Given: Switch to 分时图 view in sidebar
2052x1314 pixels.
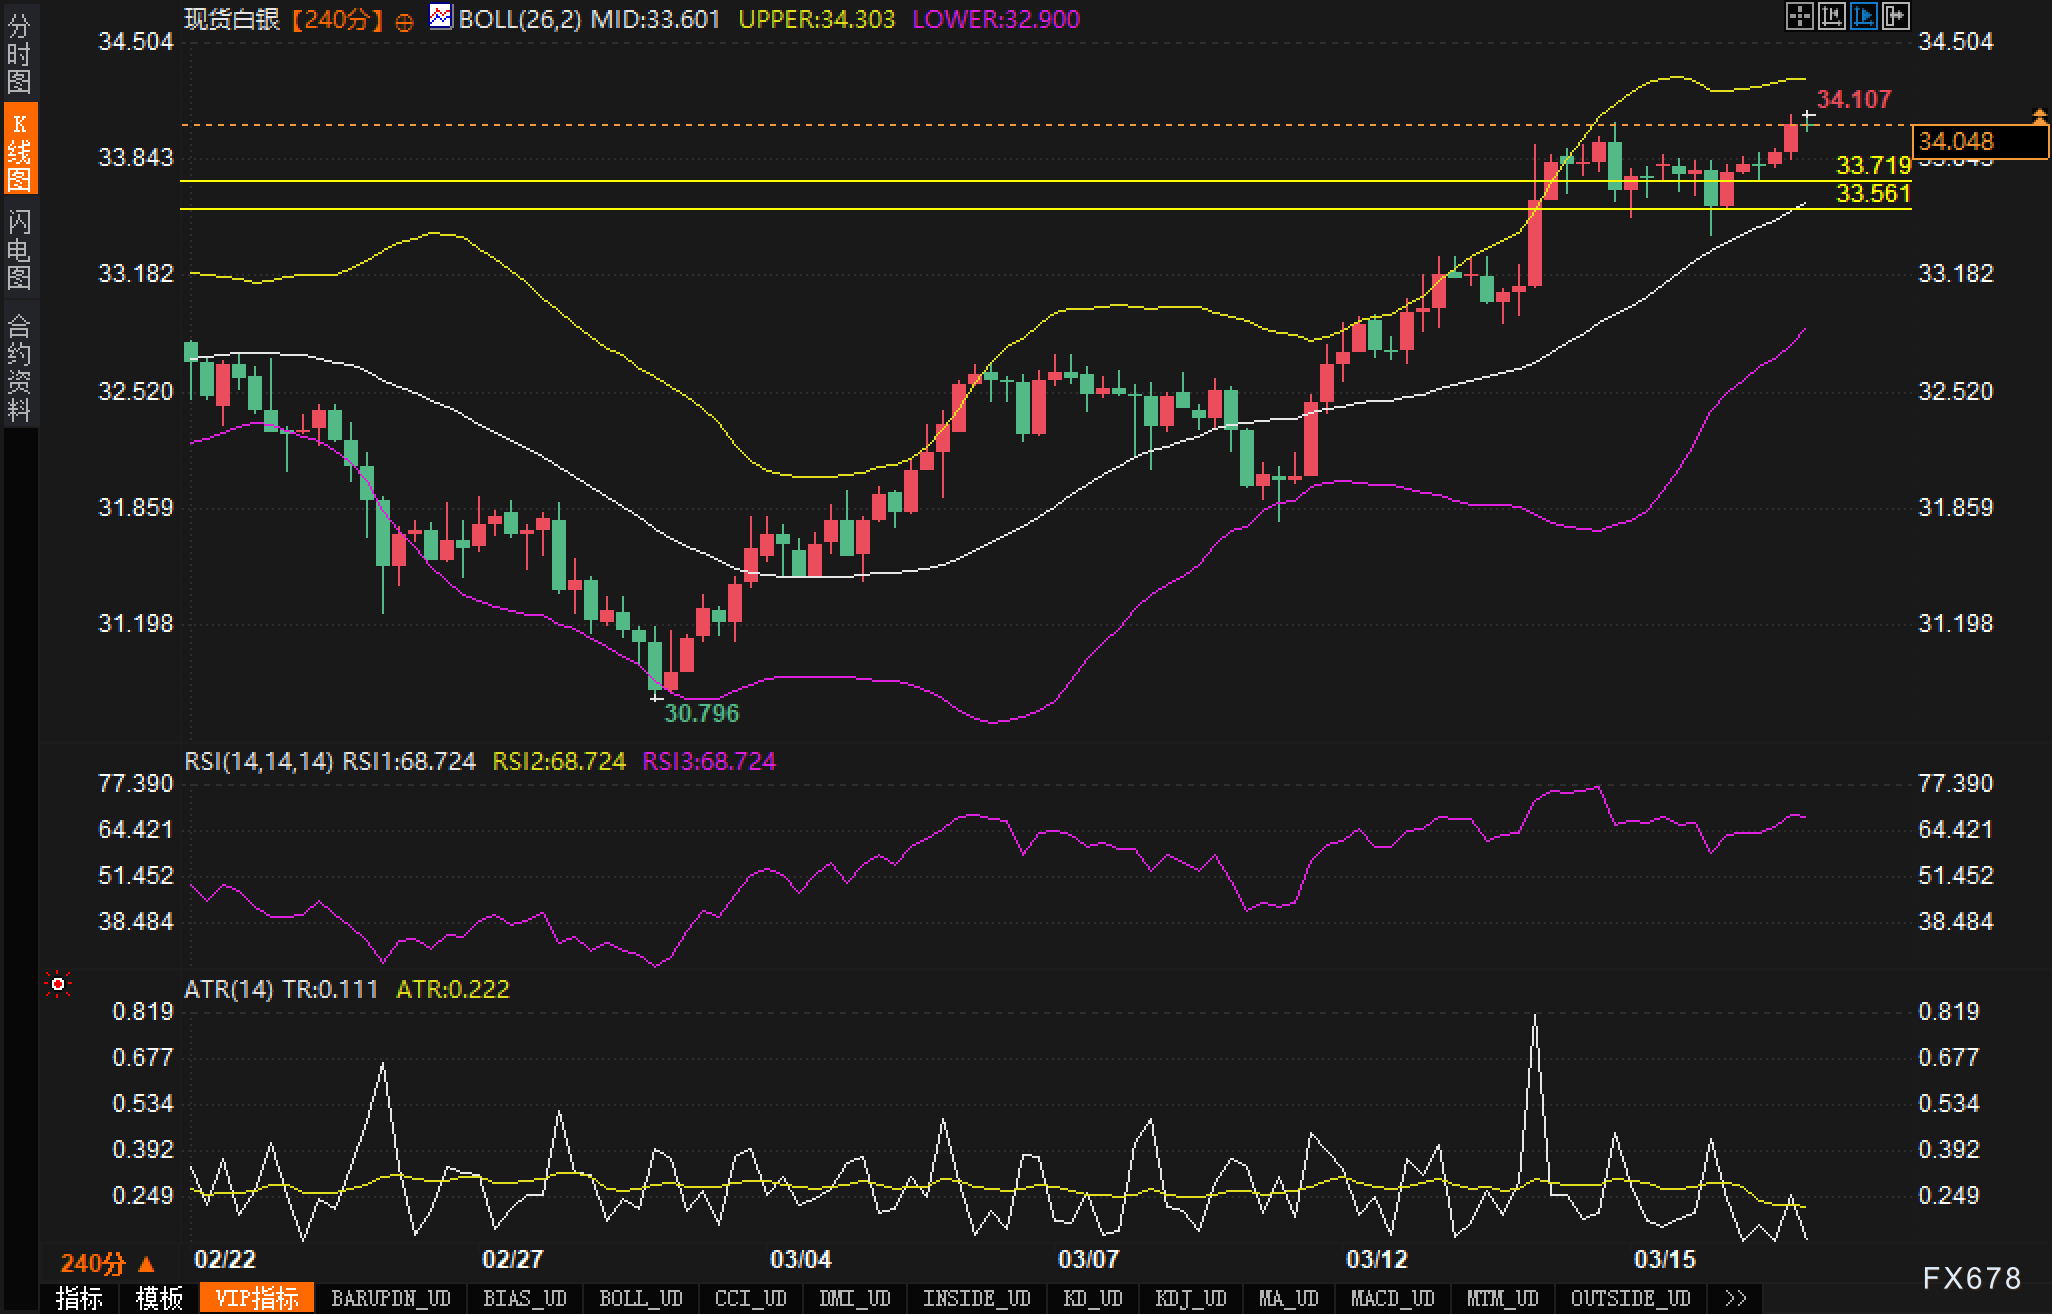Looking at the screenshot, I should (x=19, y=52).
